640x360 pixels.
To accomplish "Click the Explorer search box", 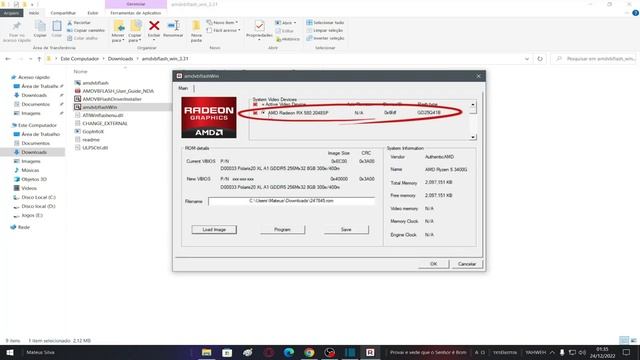I will [x=593, y=59].
